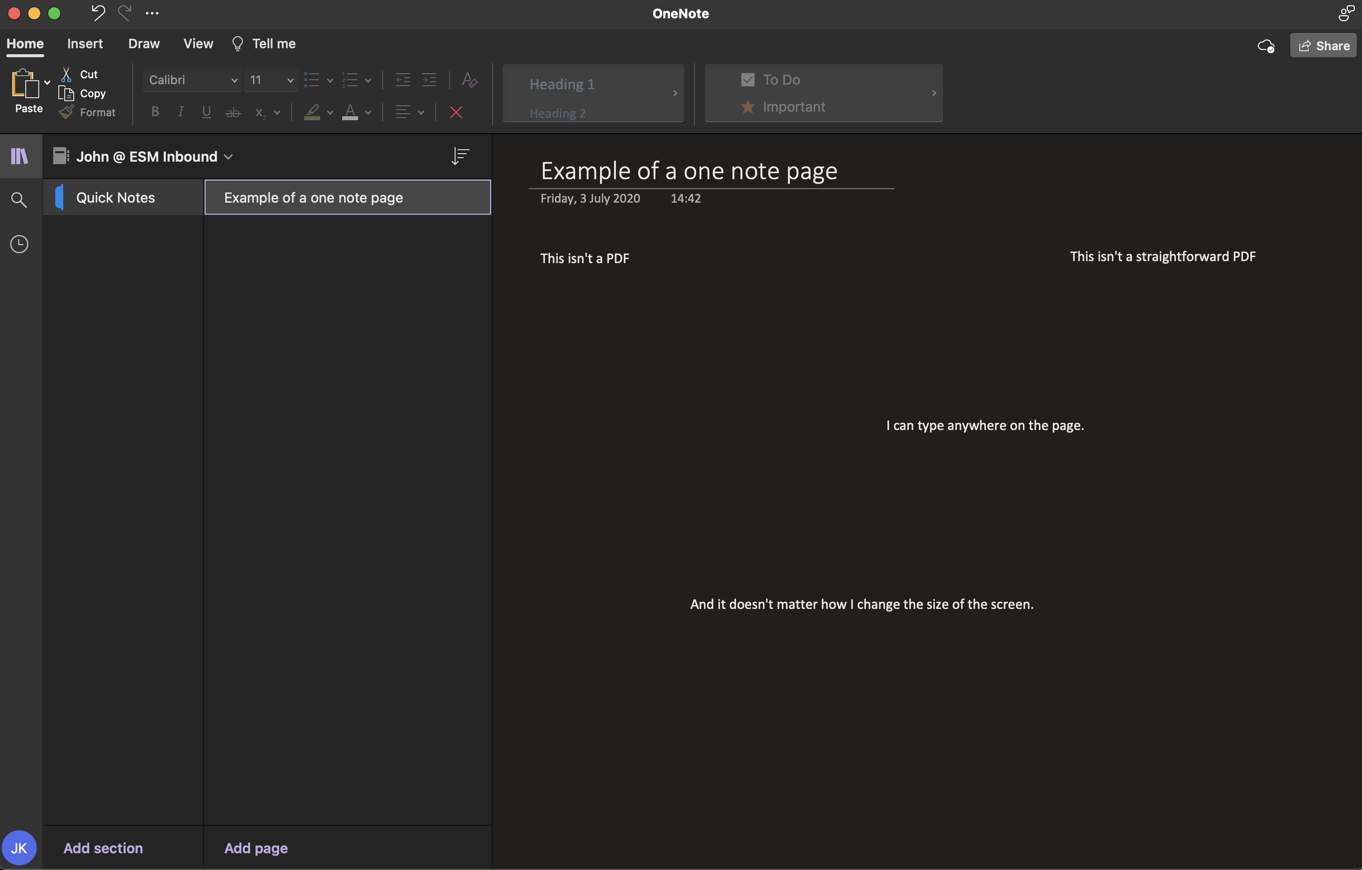
Task: Apply the text highlight color
Action: click(312, 112)
